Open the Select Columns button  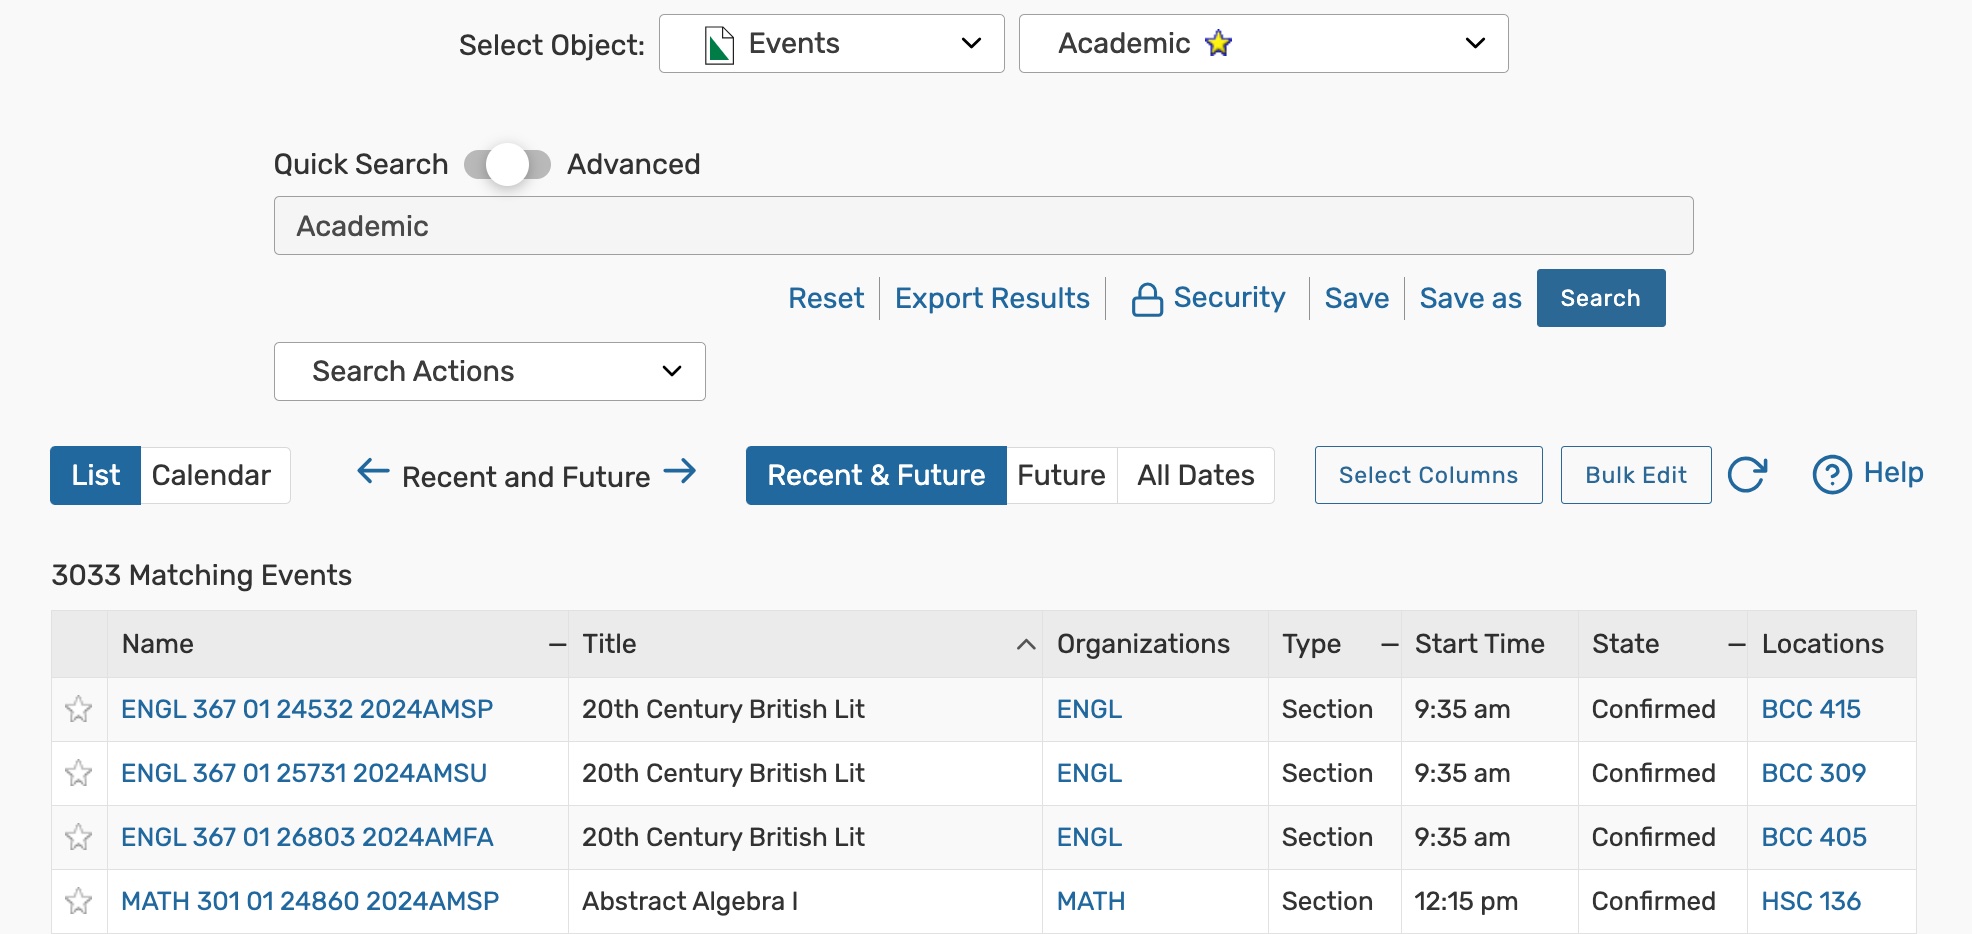click(1428, 476)
